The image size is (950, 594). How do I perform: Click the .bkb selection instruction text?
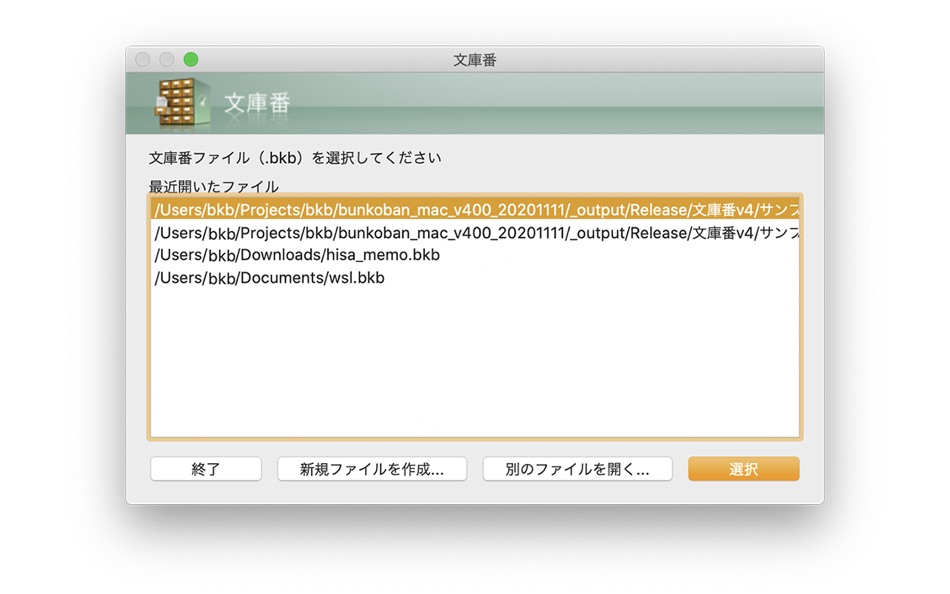[x=296, y=157]
